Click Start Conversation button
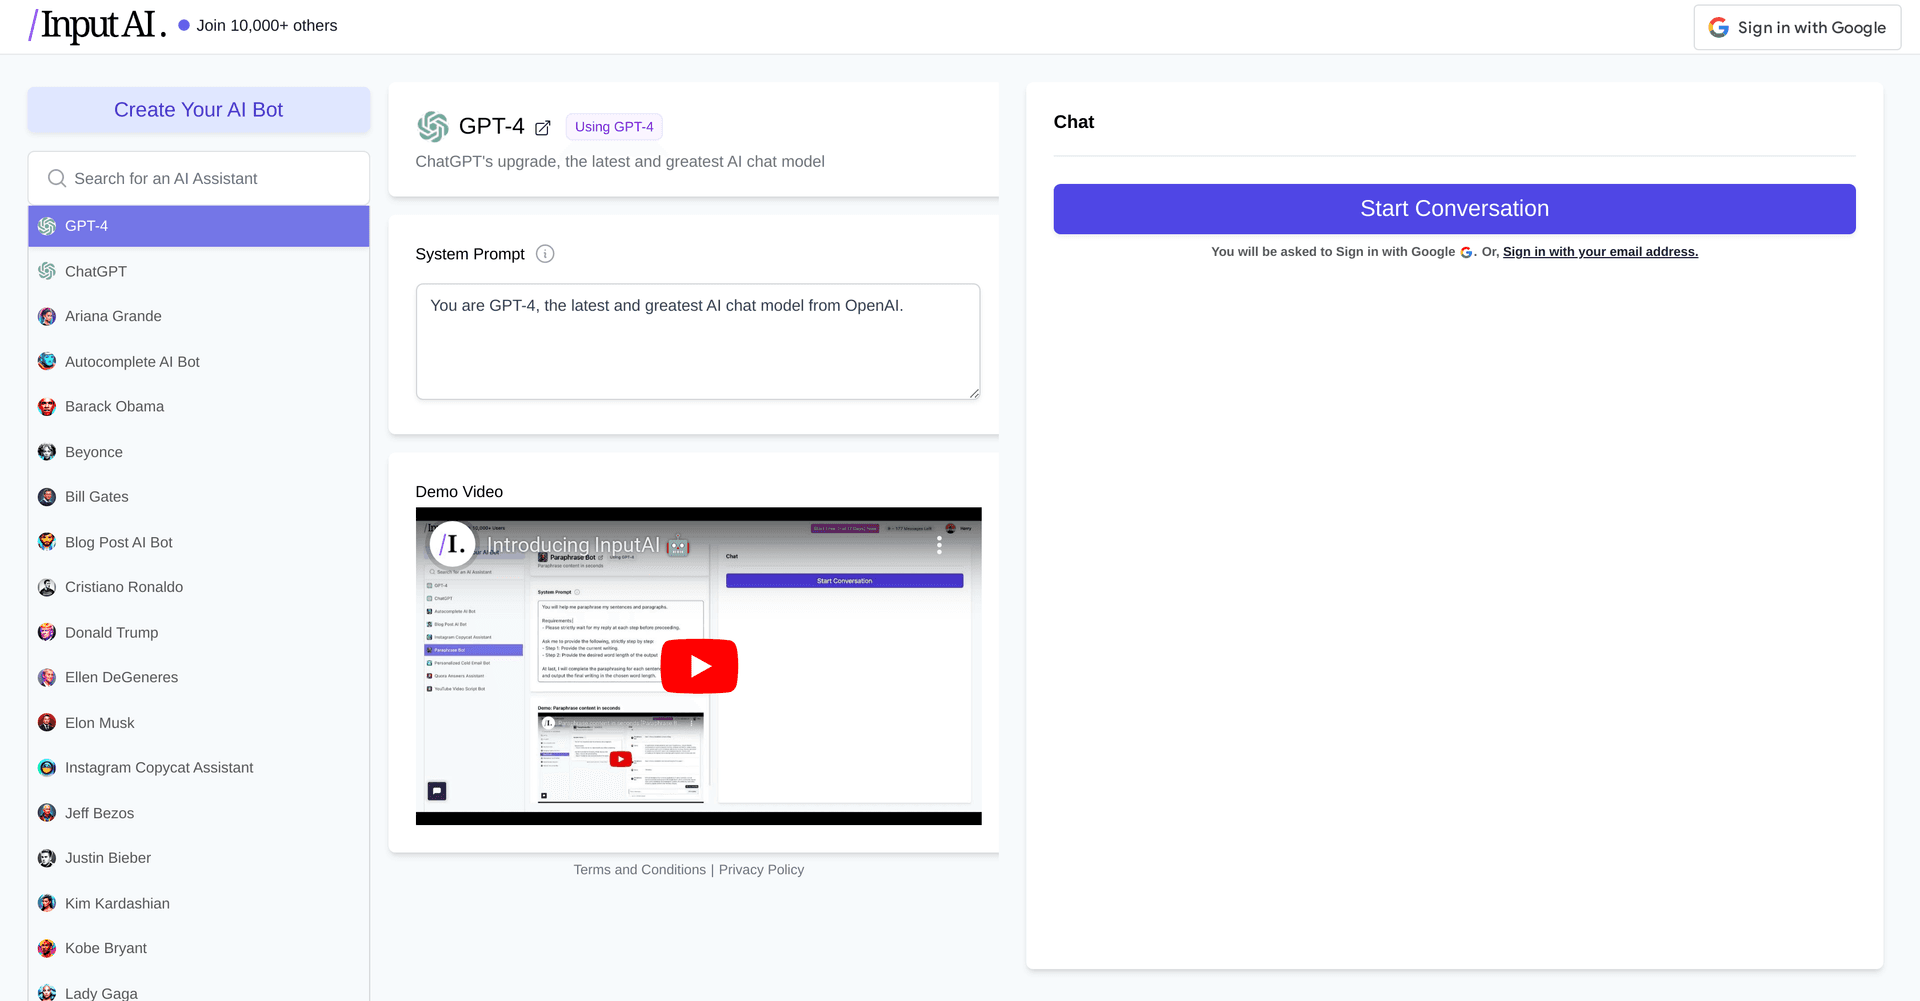The image size is (1920, 1001). coord(1454,209)
